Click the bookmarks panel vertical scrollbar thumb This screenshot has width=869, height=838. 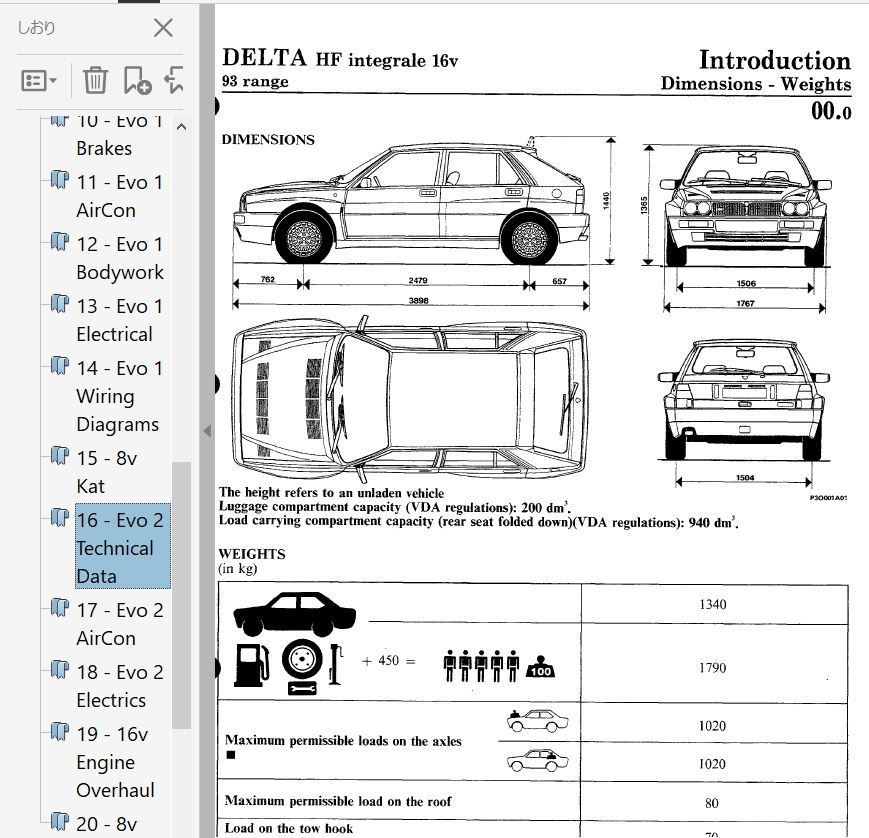[x=181, y=595]
